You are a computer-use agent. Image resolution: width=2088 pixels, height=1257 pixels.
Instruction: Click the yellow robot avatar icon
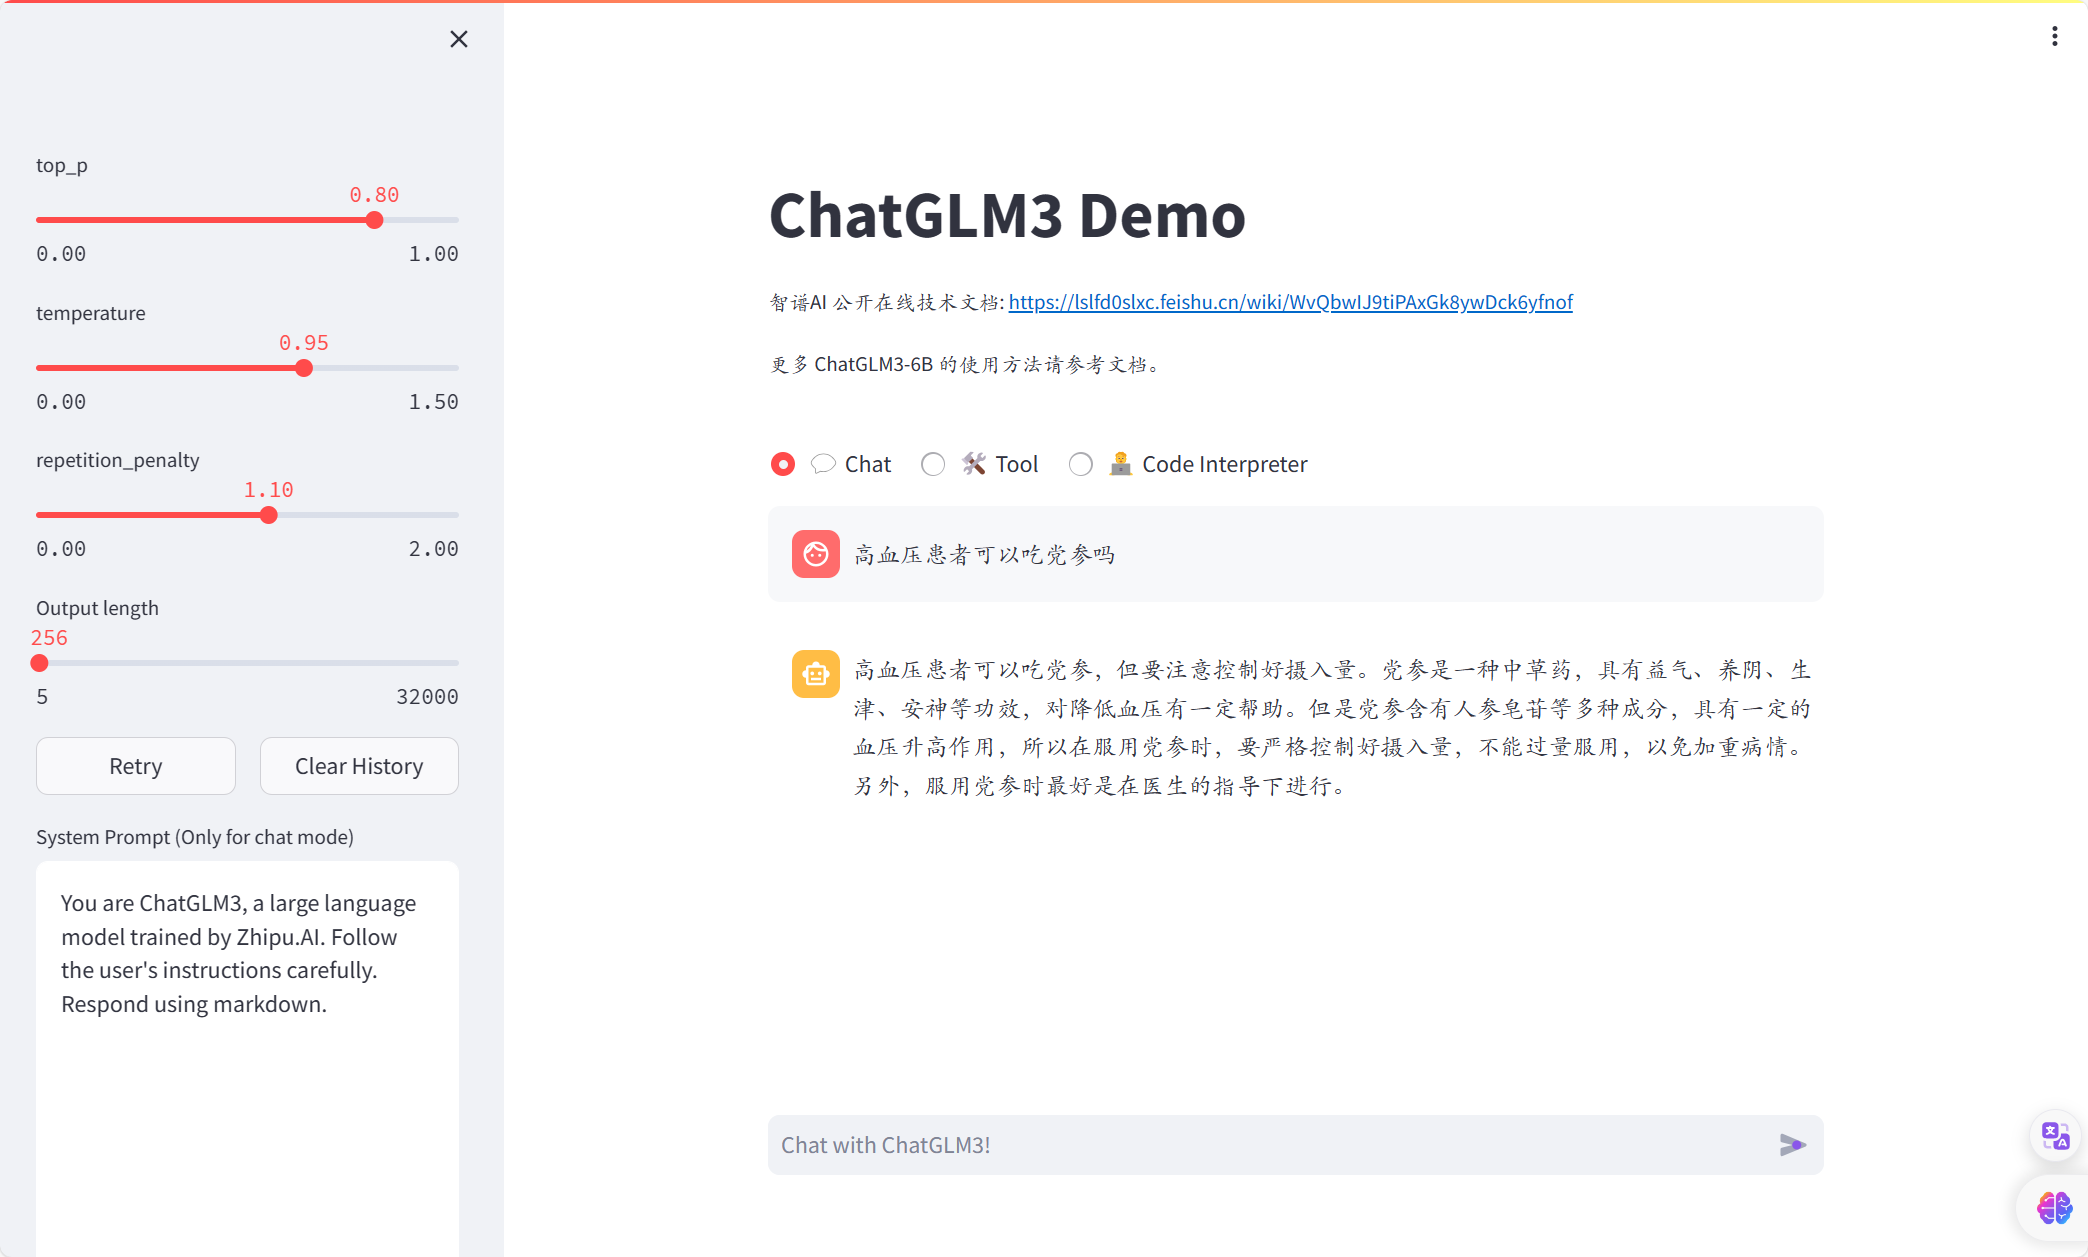tap(816, 674)
